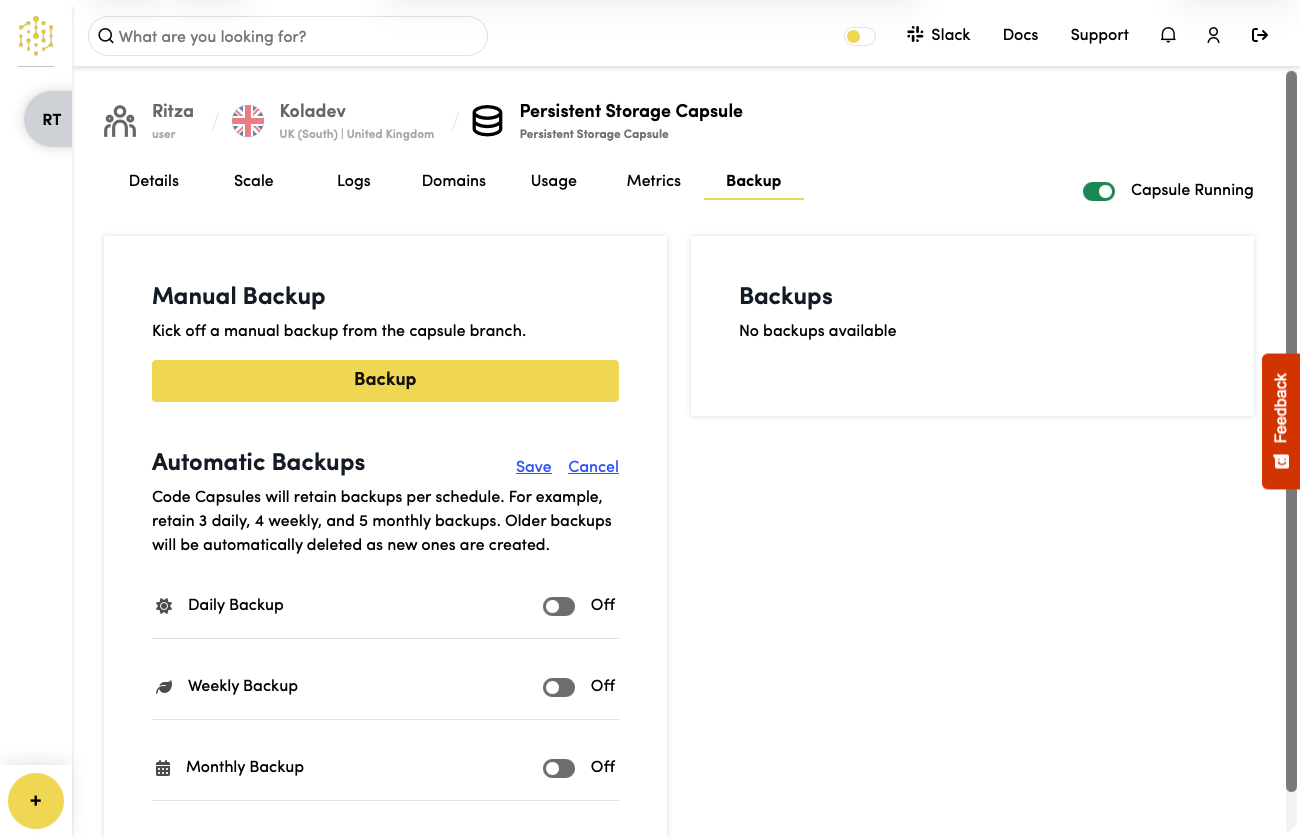Click the Code Capsules logo in the sidebar
Screen dimensions: 1300x837
35,36
